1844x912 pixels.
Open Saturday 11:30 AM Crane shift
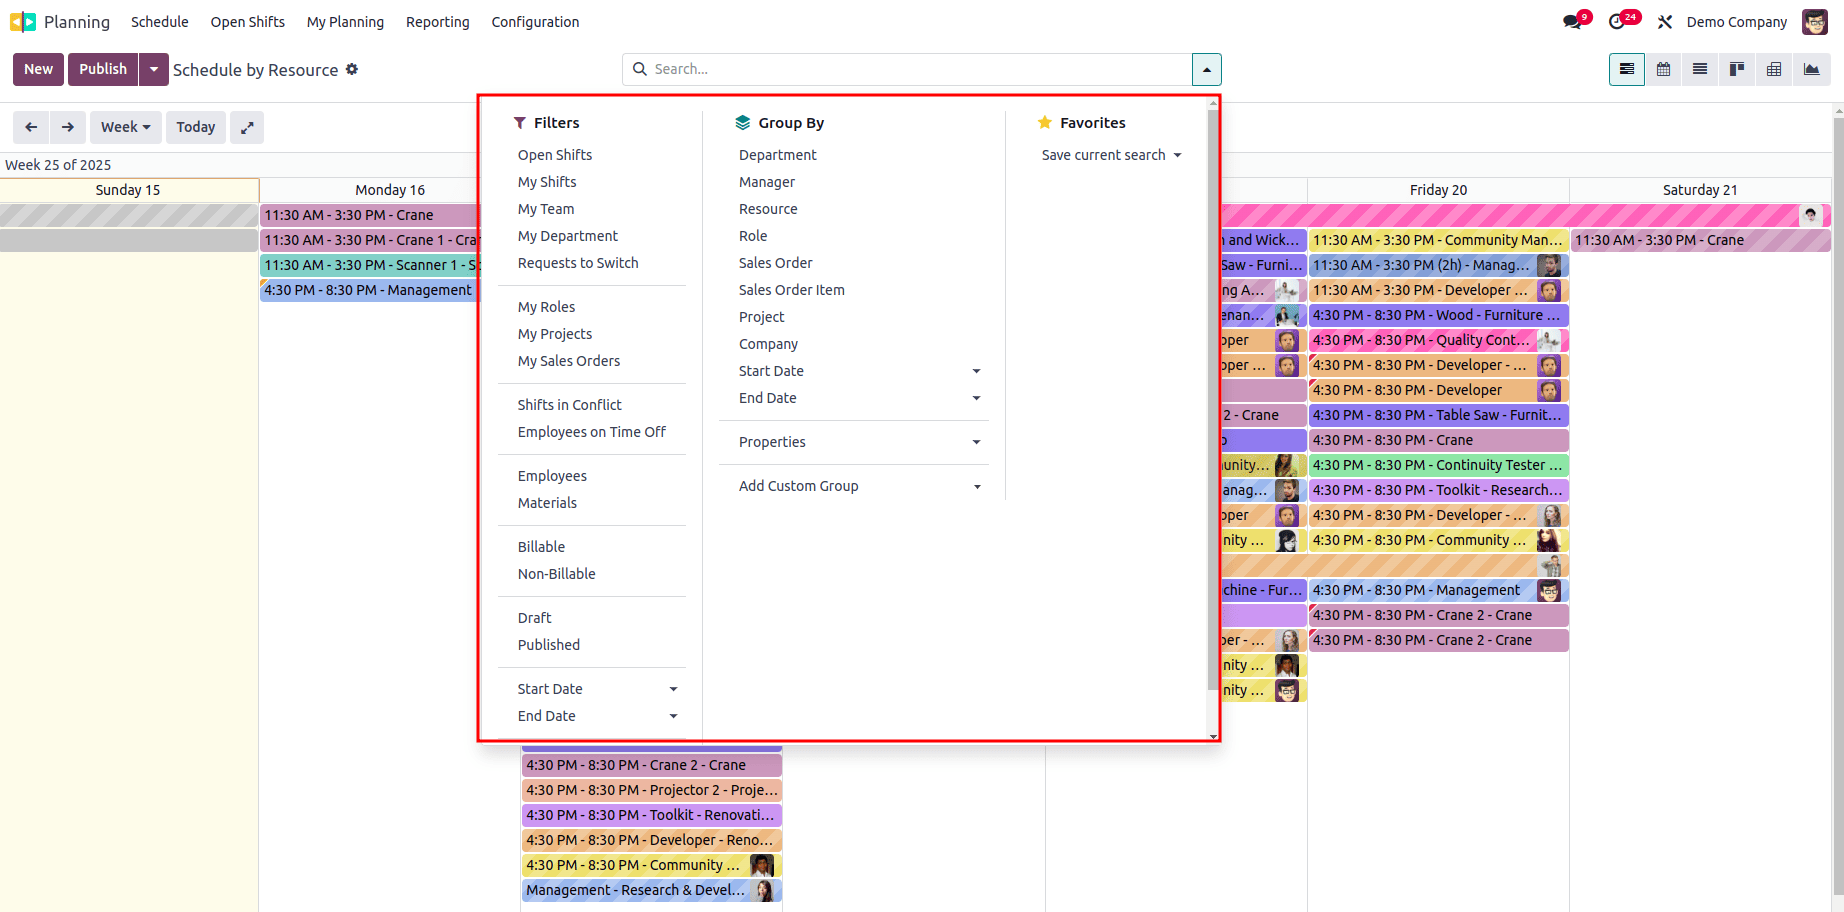(x=1701, y=240)
